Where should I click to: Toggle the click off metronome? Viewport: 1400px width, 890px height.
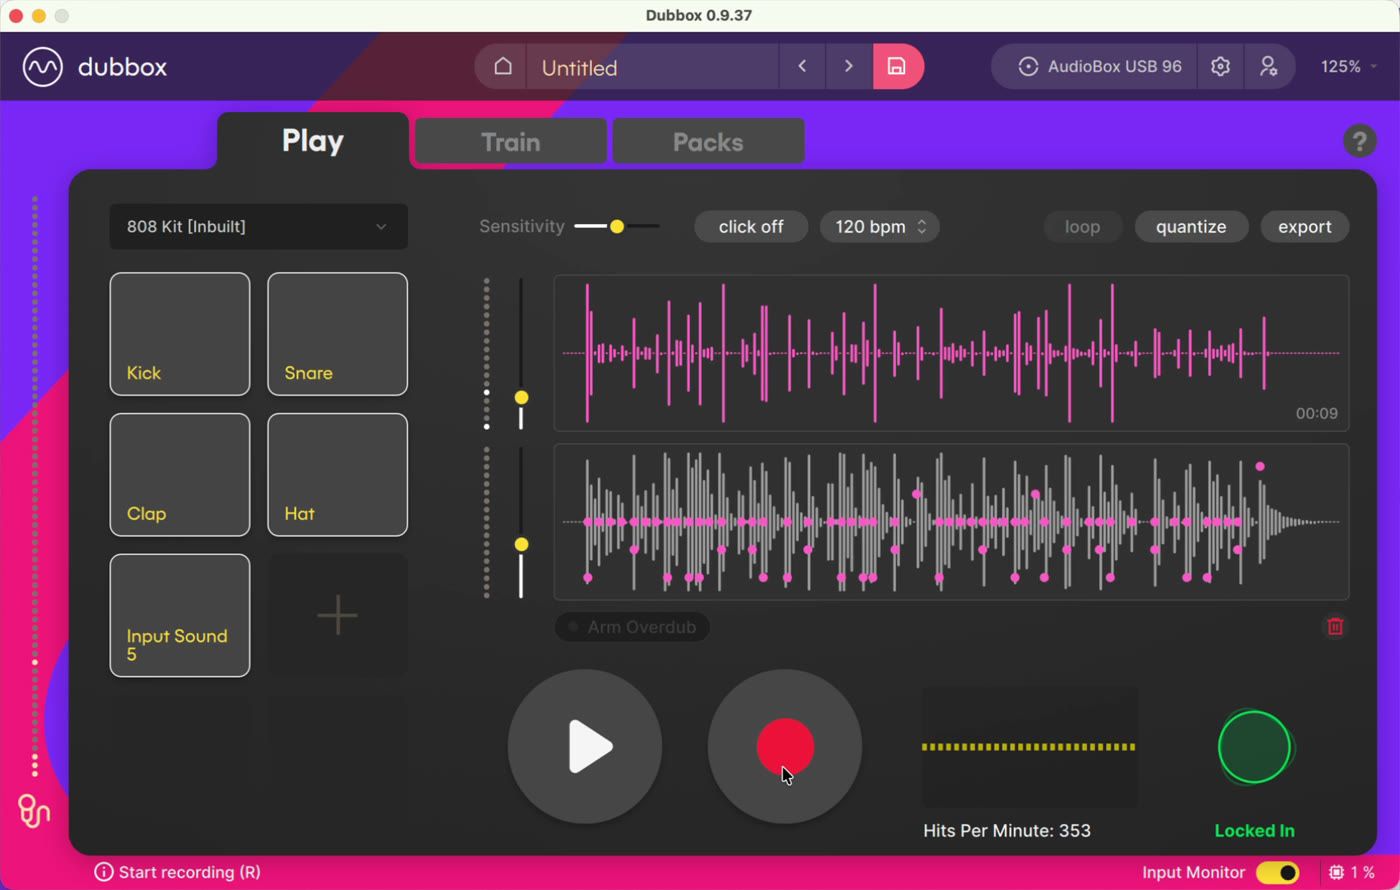tap(751, 227)
